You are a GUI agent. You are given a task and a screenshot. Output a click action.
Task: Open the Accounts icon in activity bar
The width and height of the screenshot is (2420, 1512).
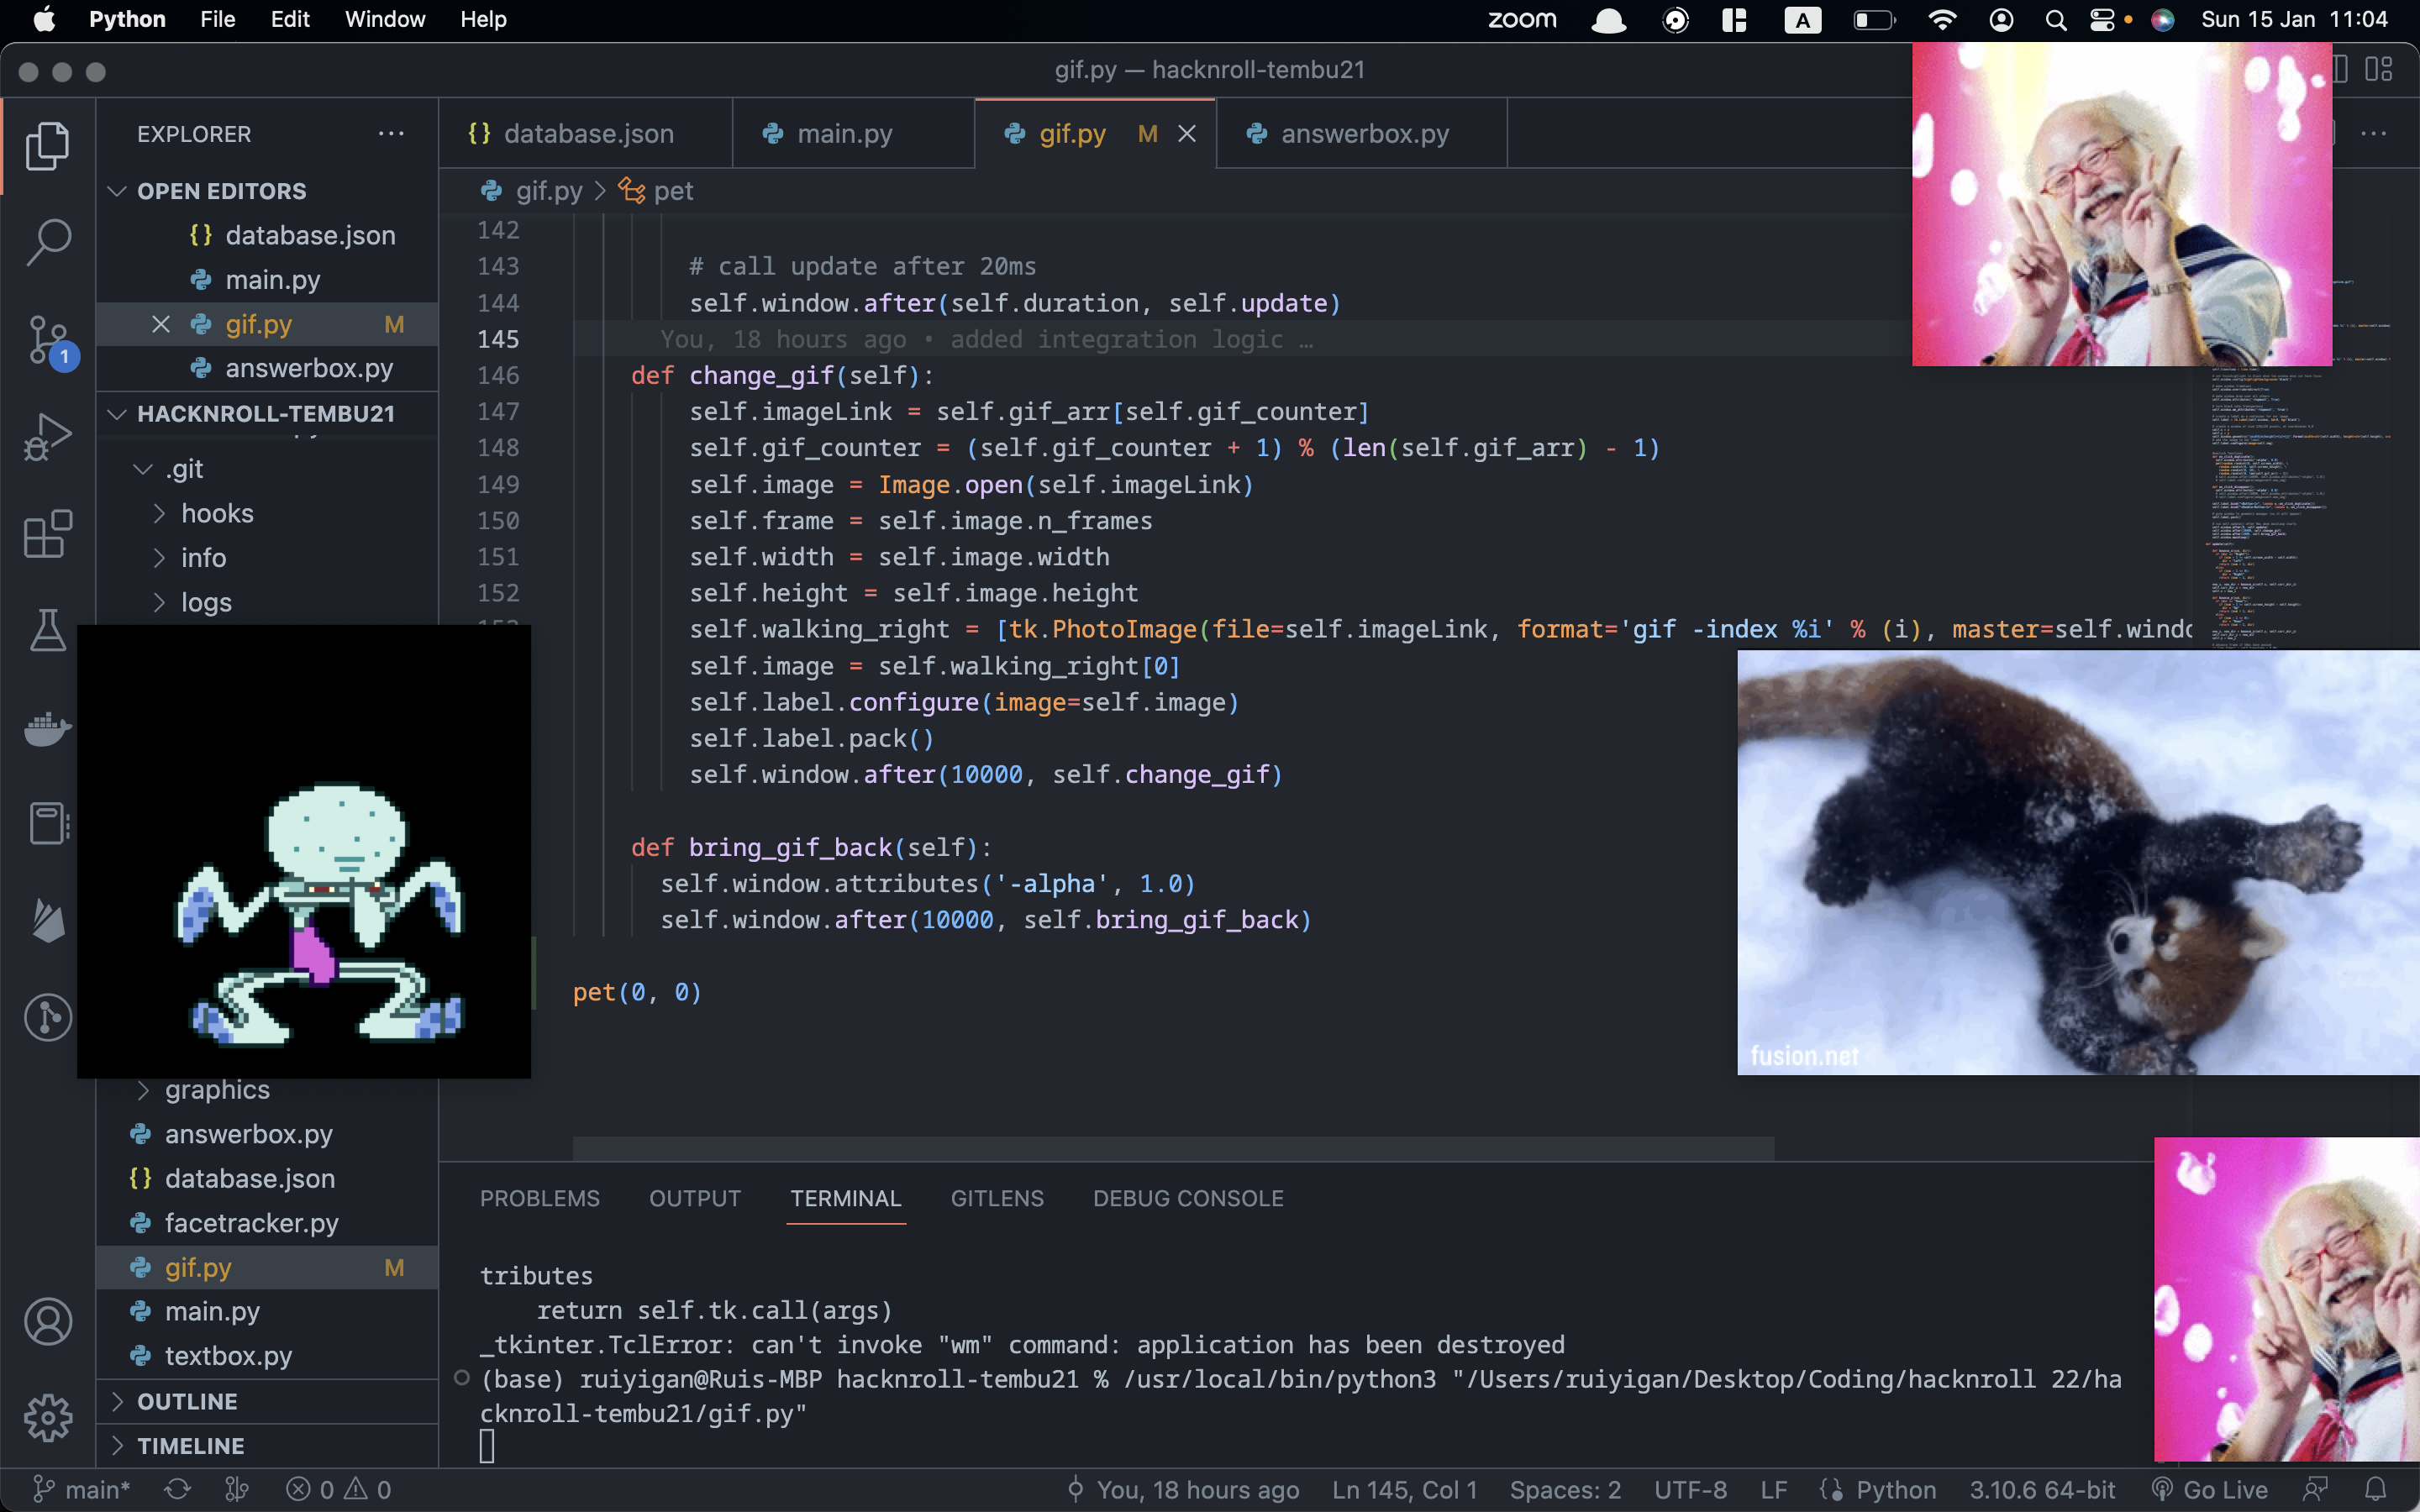pyautogui.click(x=48, y=1322)
